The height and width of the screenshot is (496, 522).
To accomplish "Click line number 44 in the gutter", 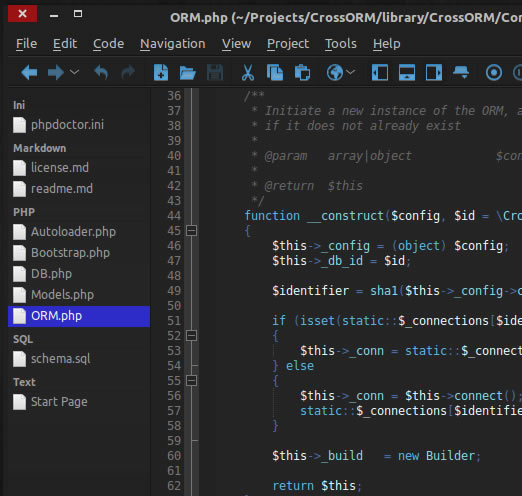I will (174, 216).
